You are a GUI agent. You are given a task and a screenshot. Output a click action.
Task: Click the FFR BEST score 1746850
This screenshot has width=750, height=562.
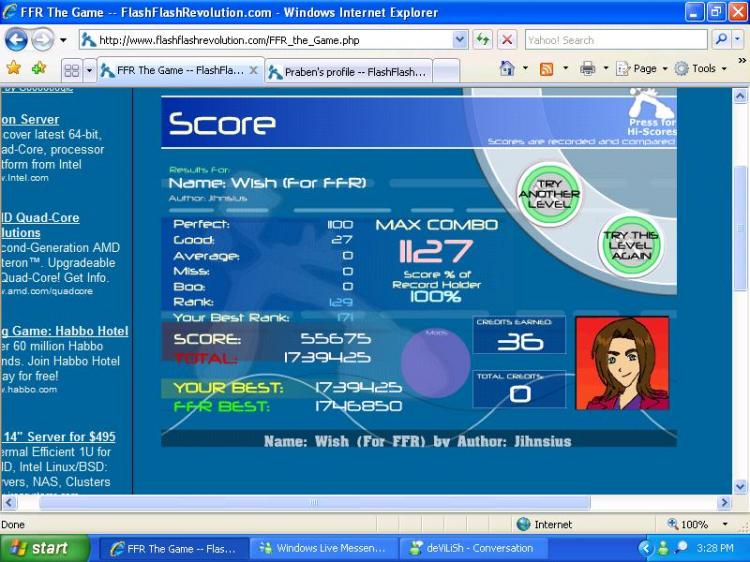coord(358,407)
